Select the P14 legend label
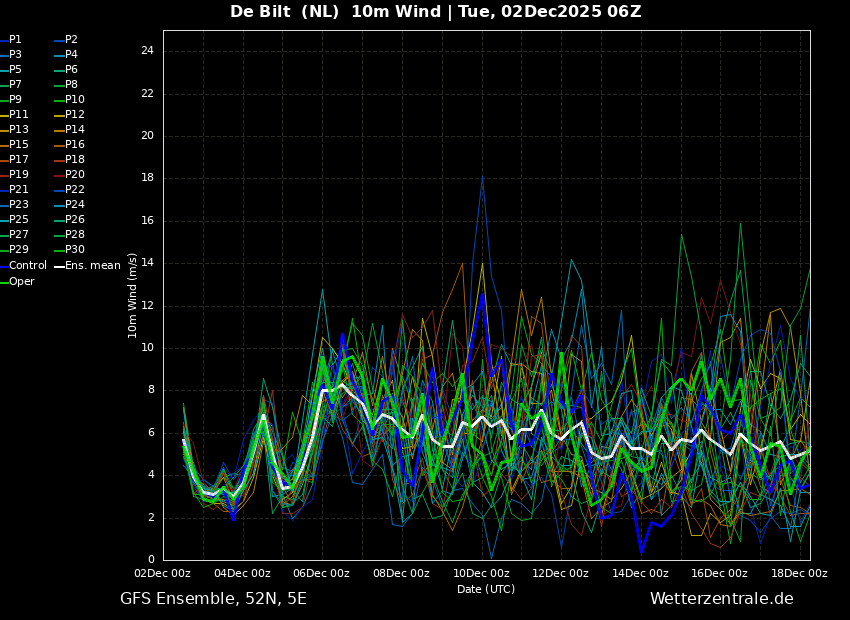This screenshot has width=850, height=620. (x=75, y=130)
